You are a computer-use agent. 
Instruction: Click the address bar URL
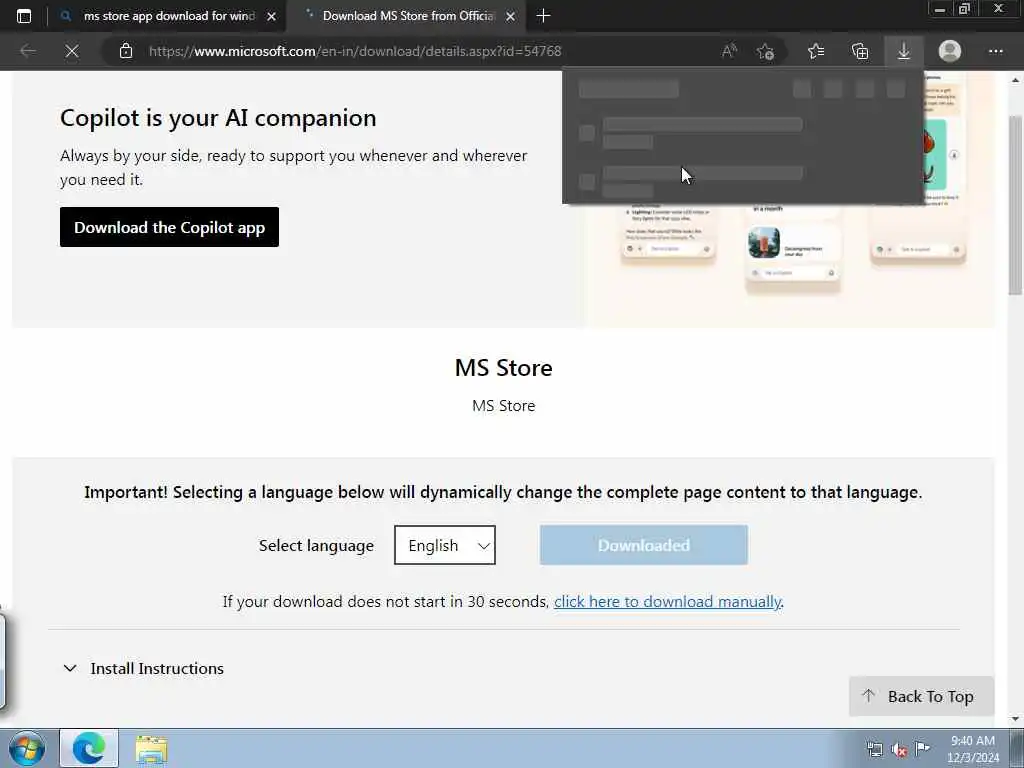coord(355,51)
